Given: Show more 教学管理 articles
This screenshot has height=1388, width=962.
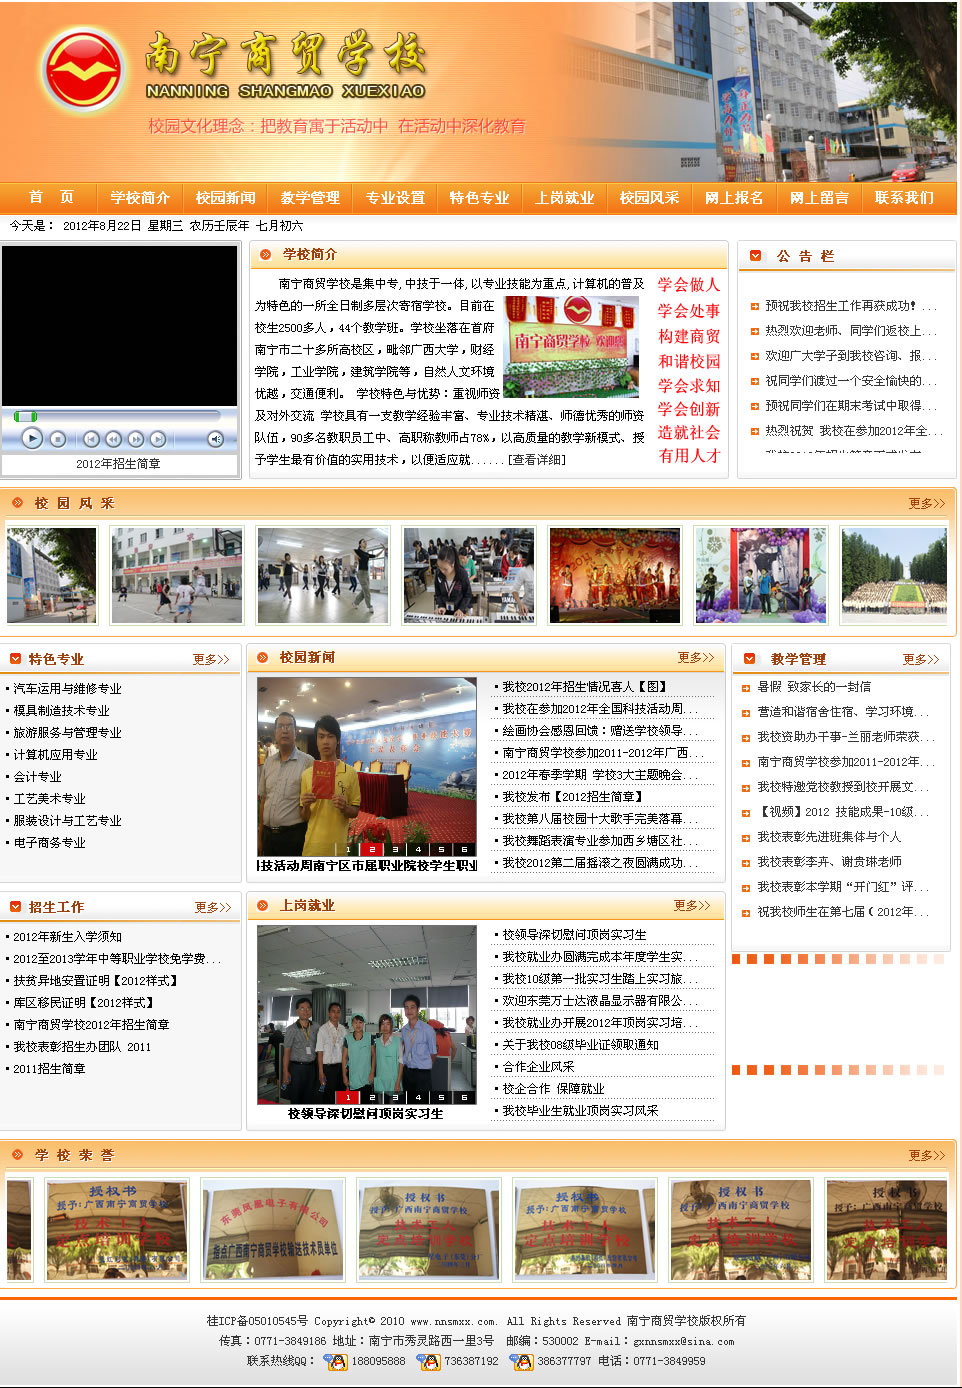Looking at the screenshot, I should pos(921,659).
